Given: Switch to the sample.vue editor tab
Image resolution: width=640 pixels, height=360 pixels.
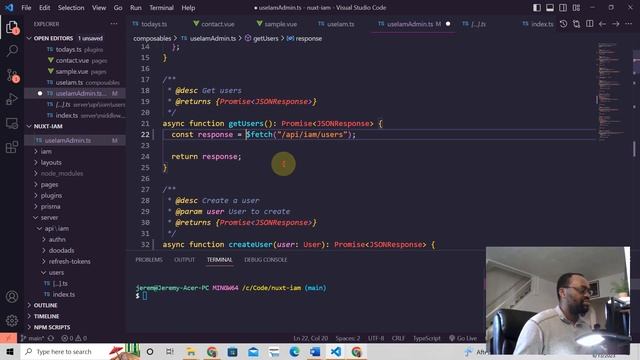Looking at the screenshot, I should (277, 24).
